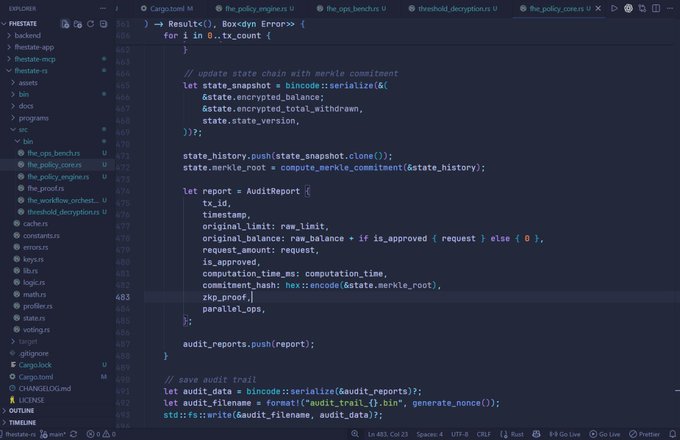Change file encoding UTF-8
680x440 pixels.
[460, 434]
